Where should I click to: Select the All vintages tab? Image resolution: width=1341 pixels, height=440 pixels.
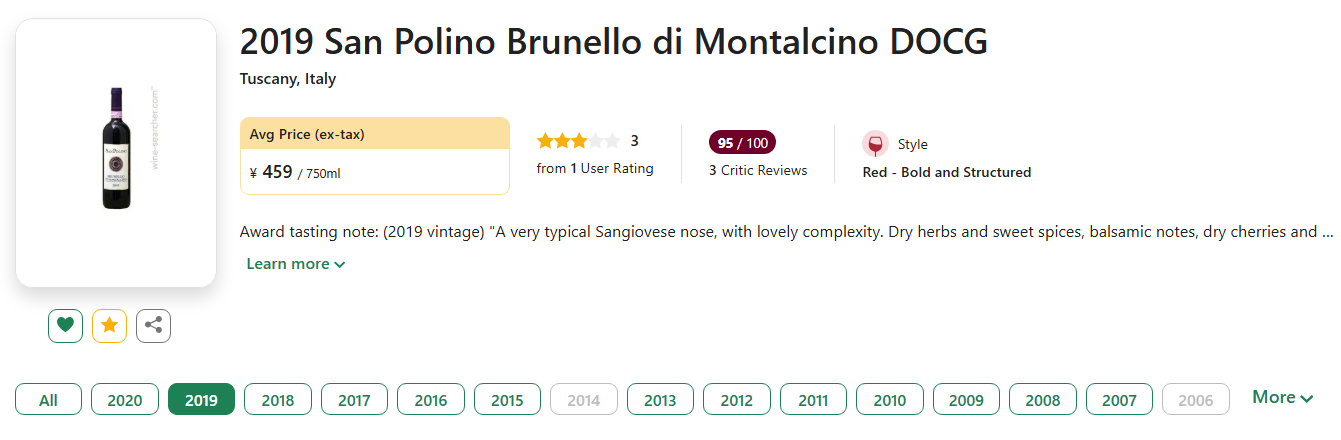[x=48, y=400]
